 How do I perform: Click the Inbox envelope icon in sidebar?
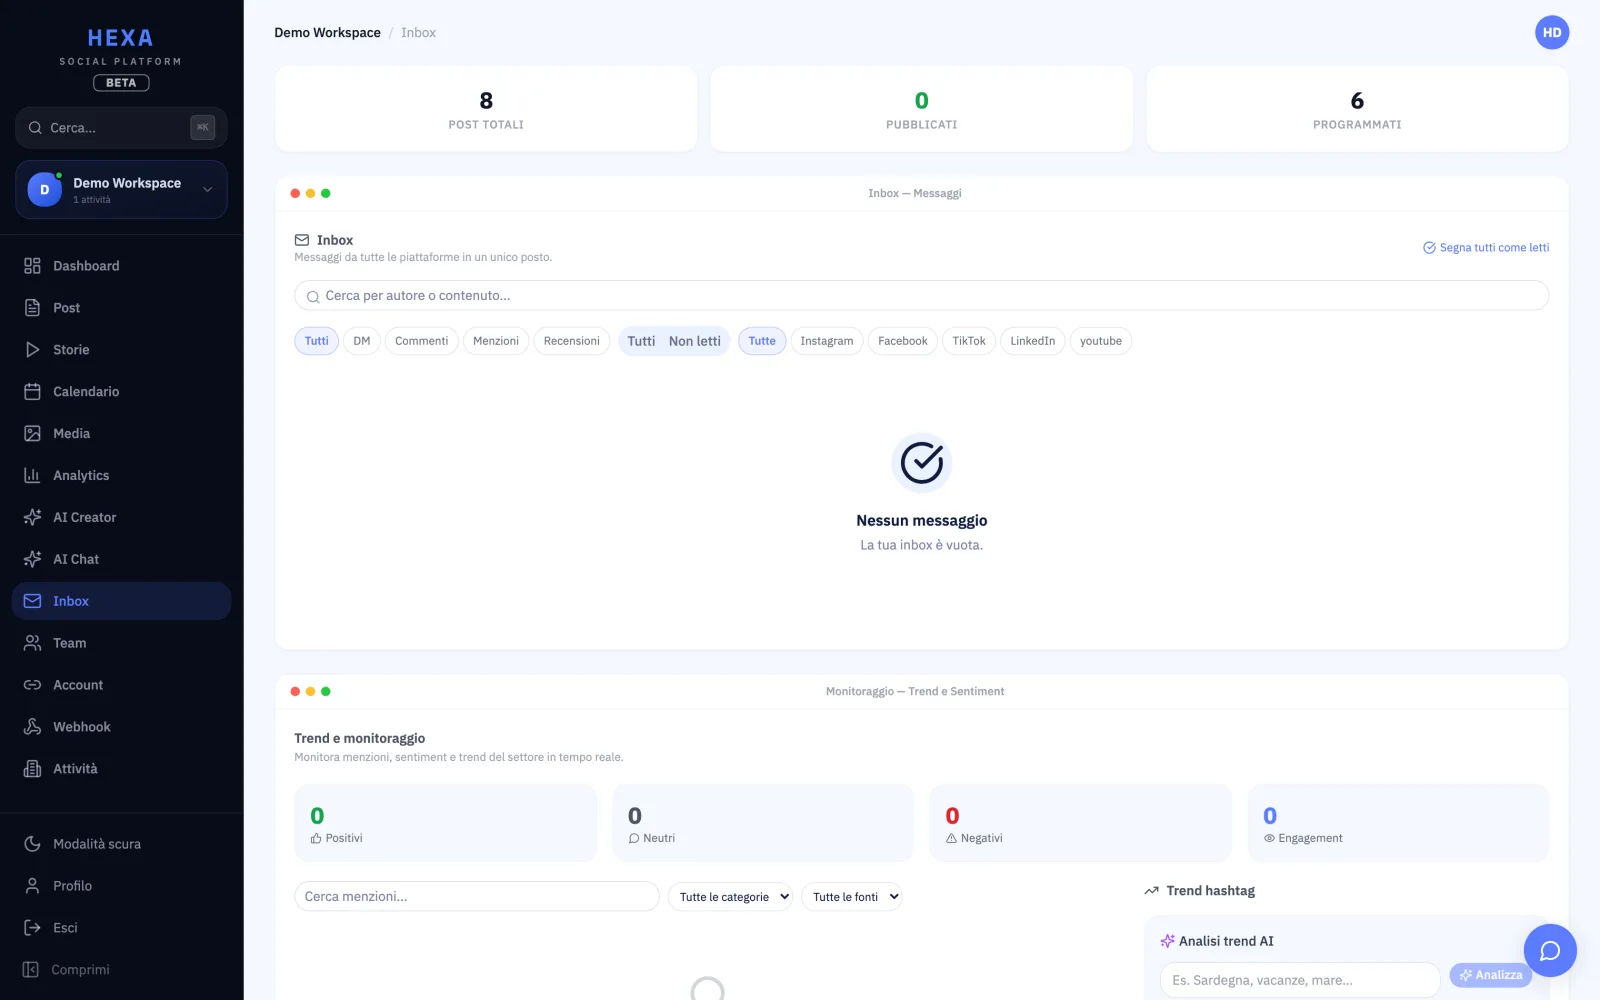click(x=32, y=601)
